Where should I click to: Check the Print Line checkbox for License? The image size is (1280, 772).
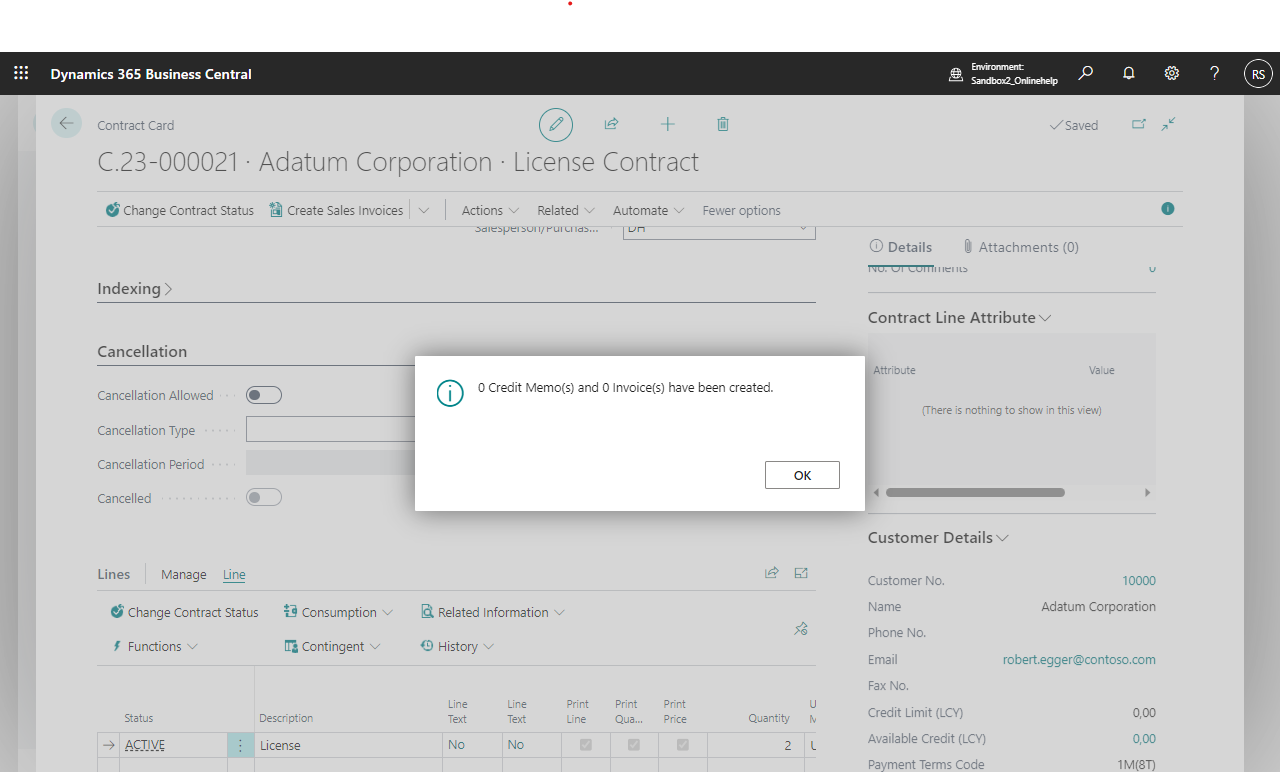tap(586, 745)
